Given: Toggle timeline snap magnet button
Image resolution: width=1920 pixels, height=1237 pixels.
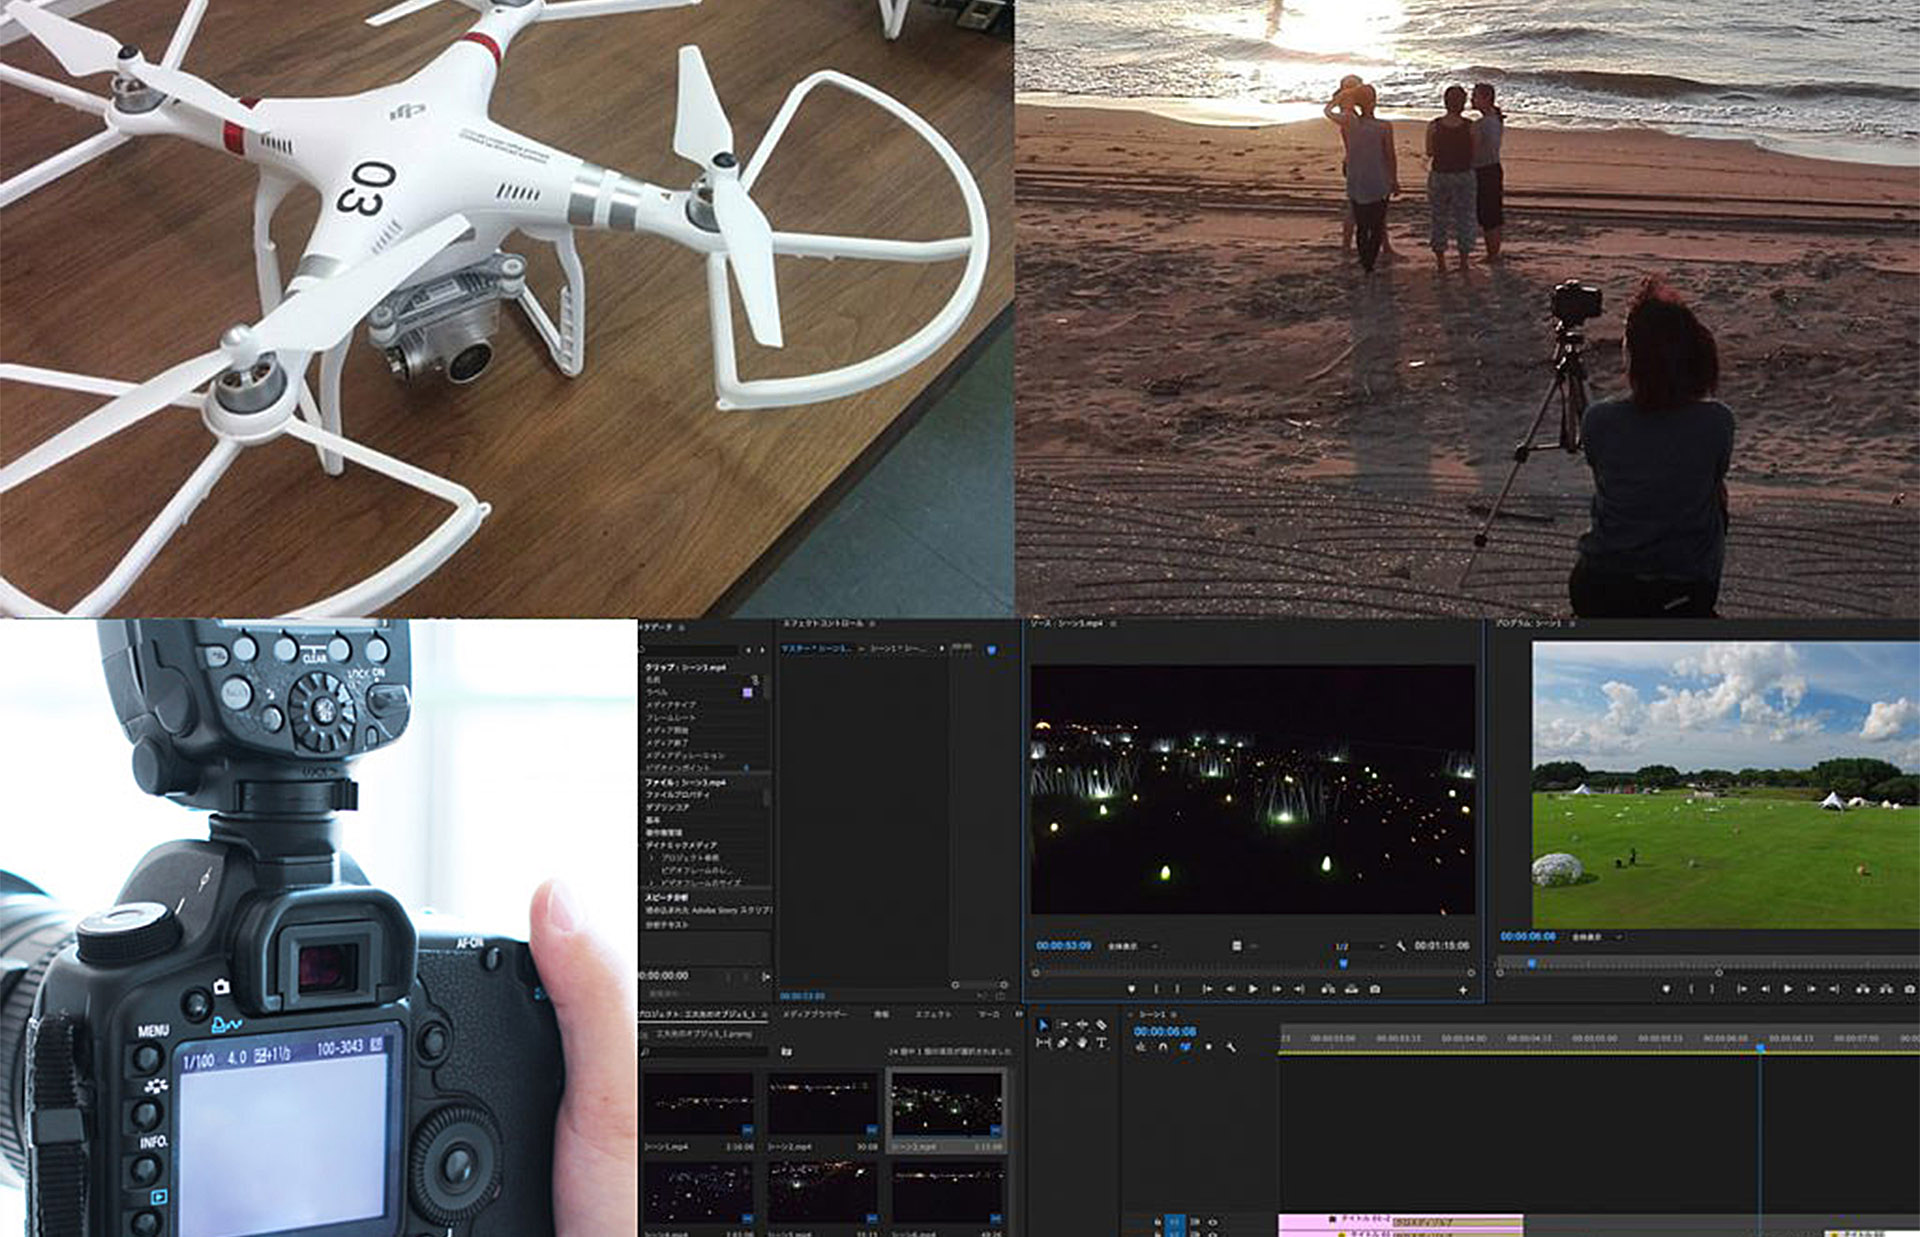Looking at the screenshot, I should click(x=1162, y=1047).
